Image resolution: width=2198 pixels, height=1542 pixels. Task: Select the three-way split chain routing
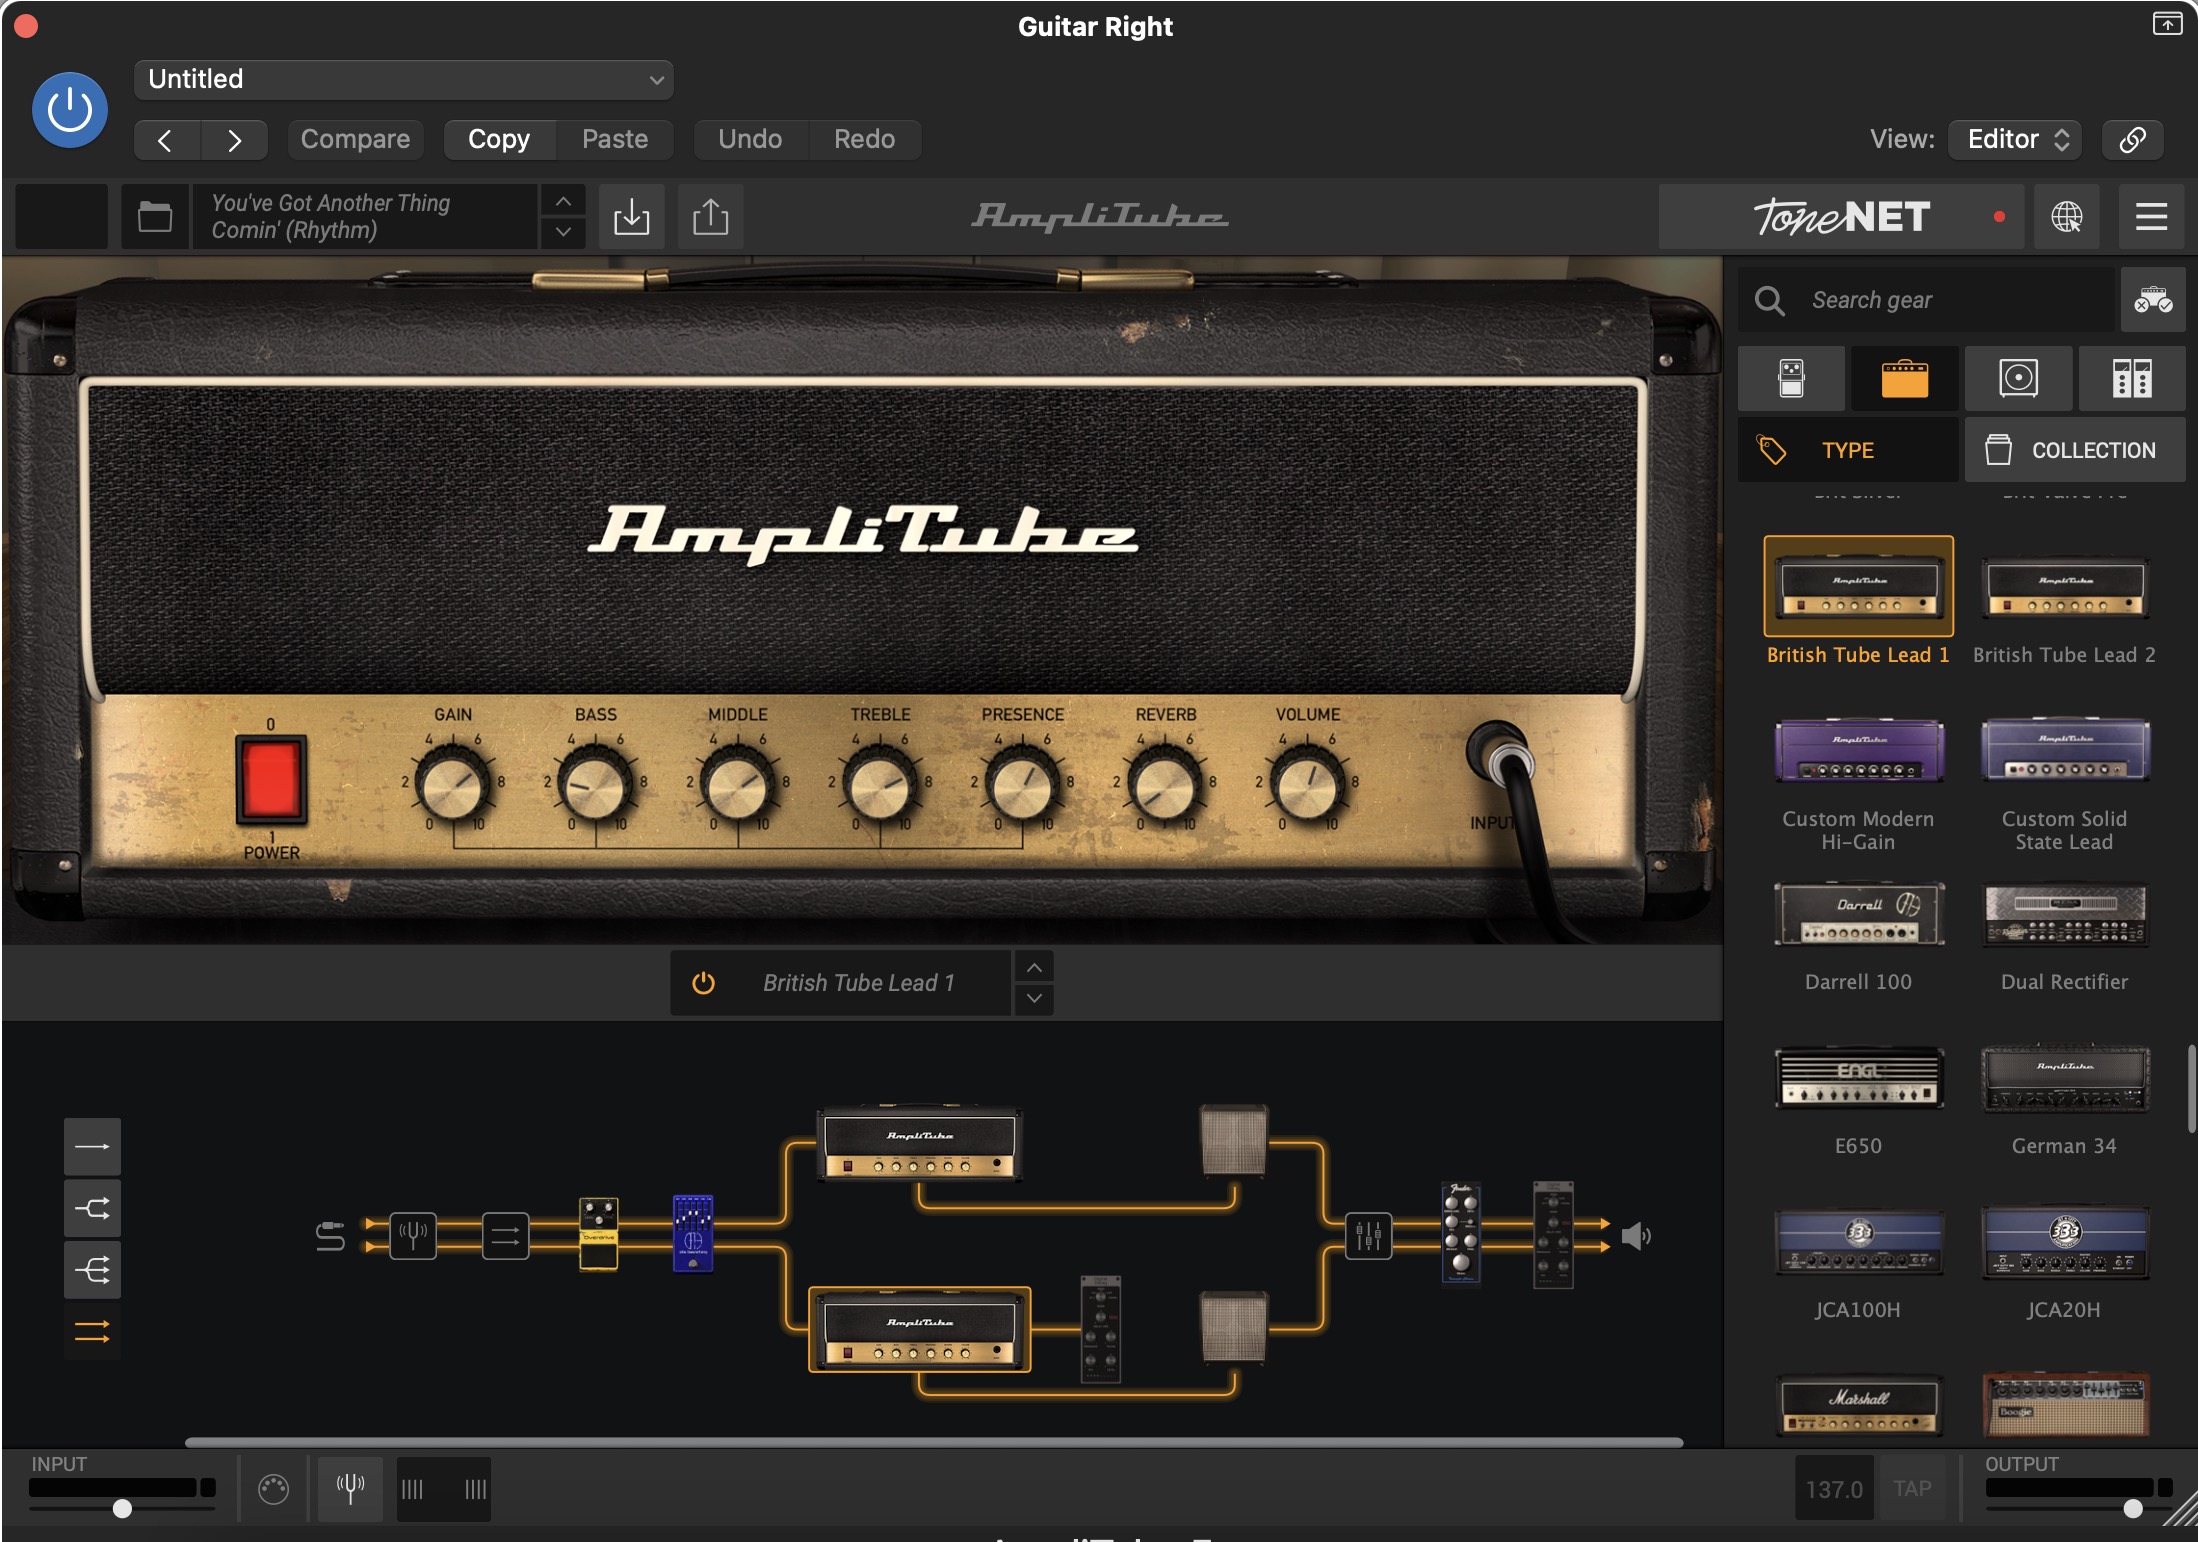pyautogui.click(x=92, y=1270)
